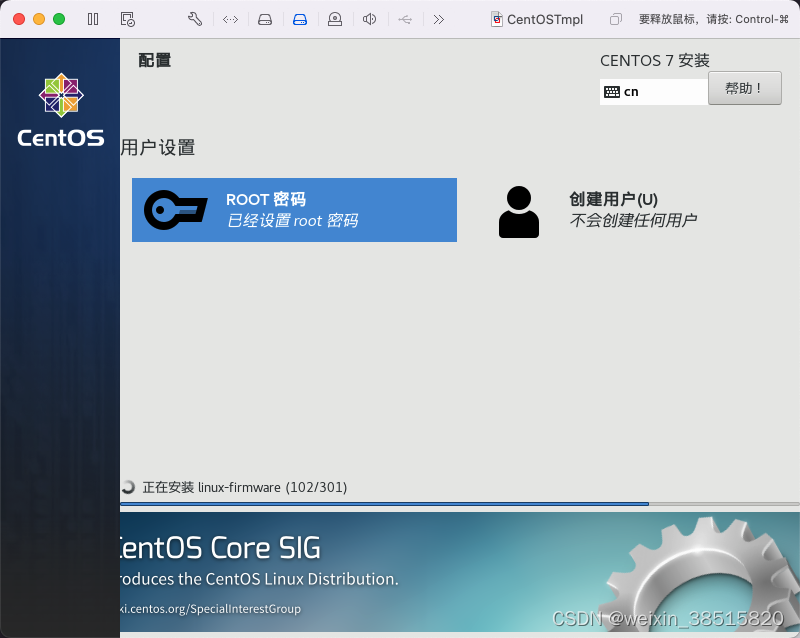Click the 配置 heading
This screenshot has height=638, width=800.
tap(155, 60)
